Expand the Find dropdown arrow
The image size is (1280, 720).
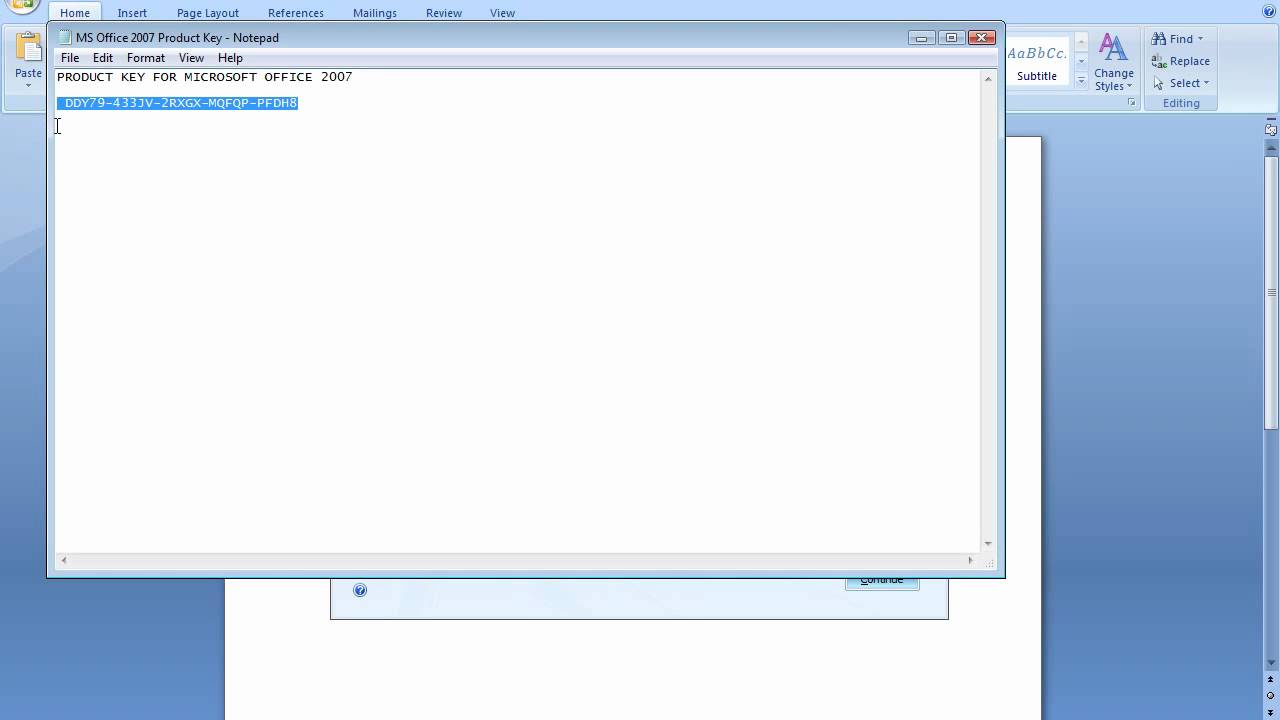click(1201, 39)
